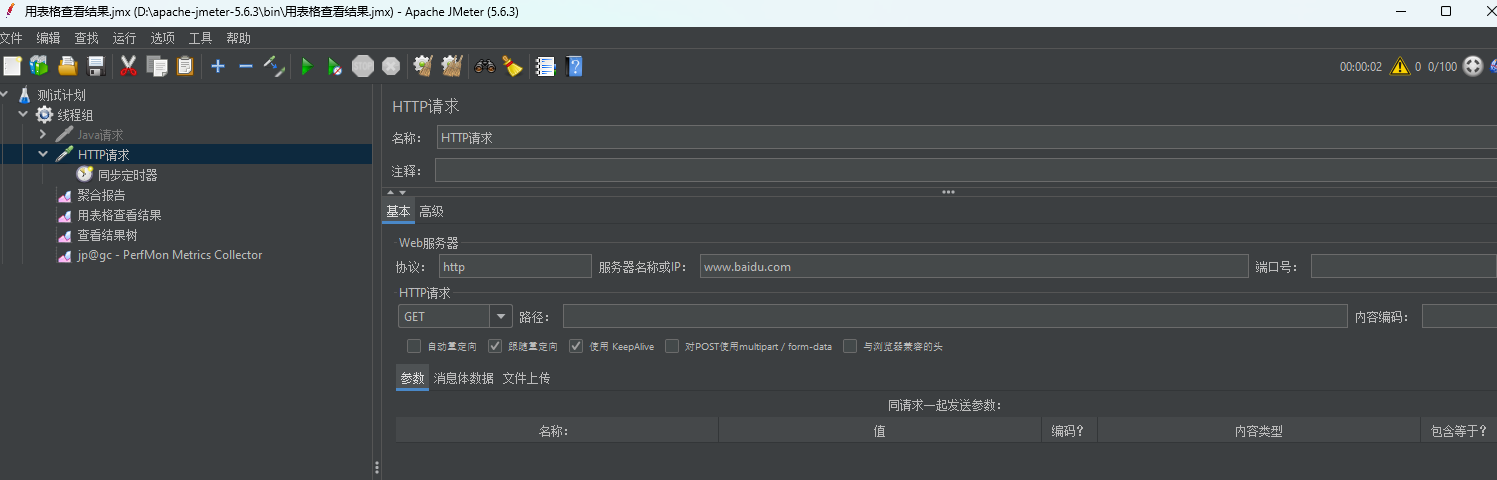Collapse the HTTP请求 tree node arrow
Screen dimensions: 1497x480
[x=43, y=155]
